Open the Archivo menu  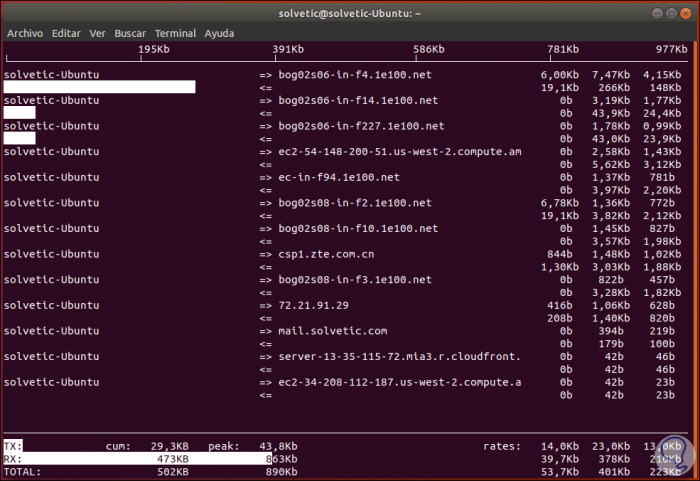(x=25, y=33)
